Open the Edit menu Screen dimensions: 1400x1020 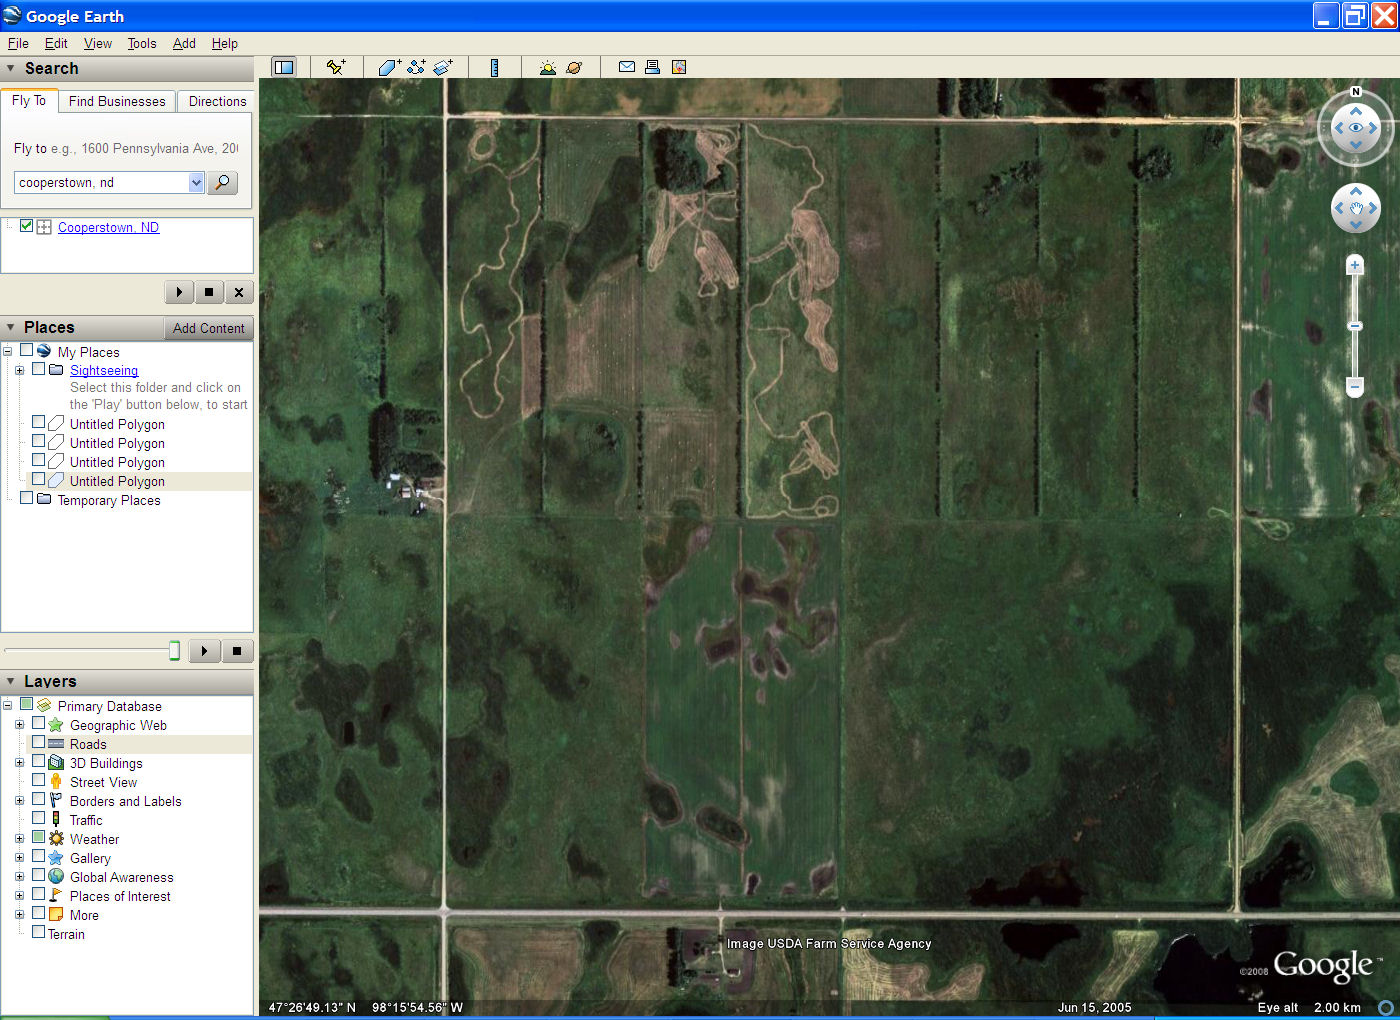56,43
